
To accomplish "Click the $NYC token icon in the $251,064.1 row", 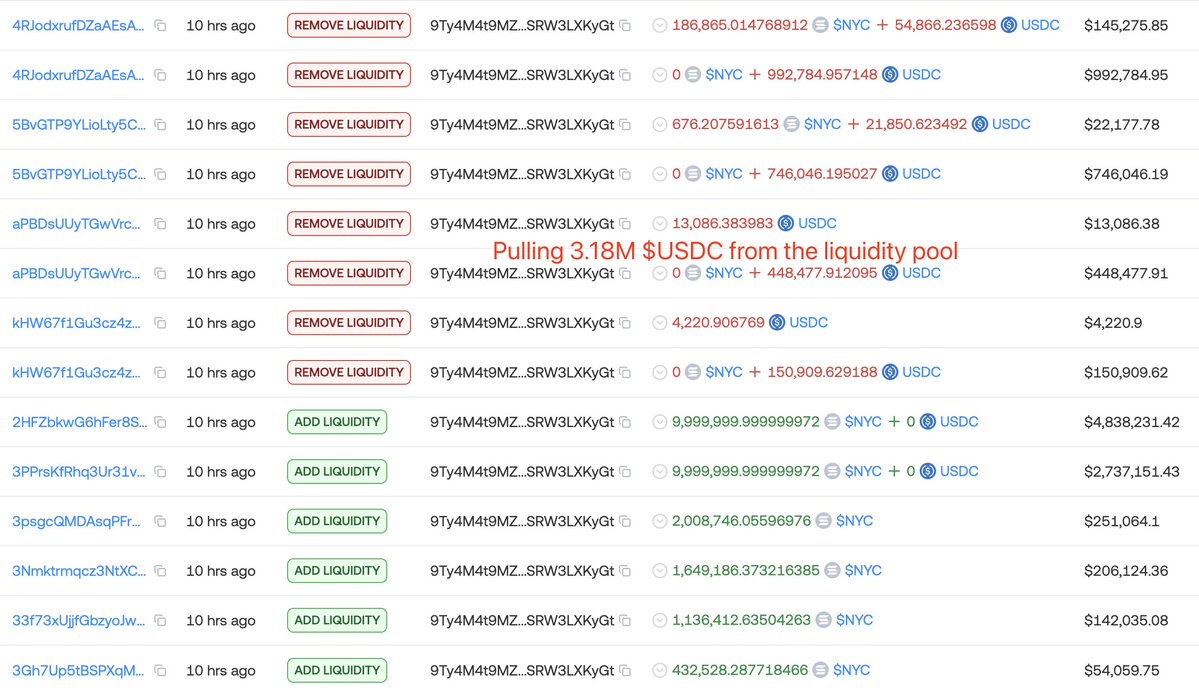I will [824, 521].
